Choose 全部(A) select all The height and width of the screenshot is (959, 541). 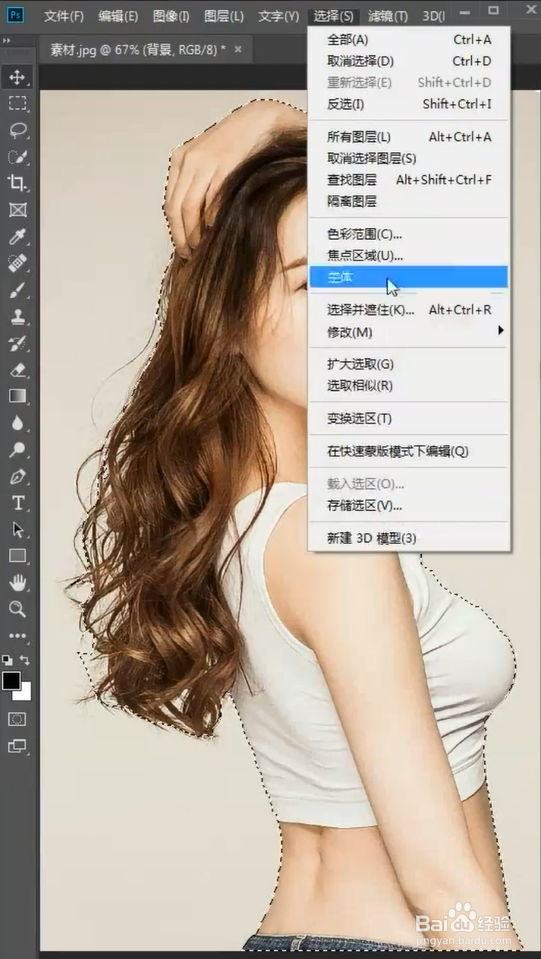click(408, 40)
